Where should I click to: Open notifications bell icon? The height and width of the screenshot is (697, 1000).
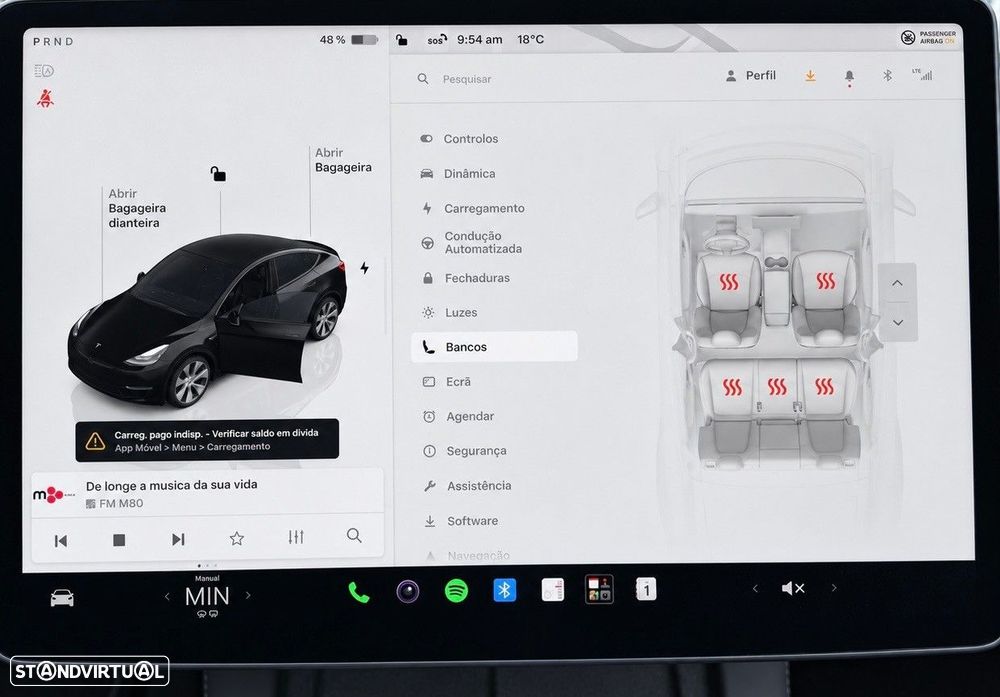coord(849,77)
